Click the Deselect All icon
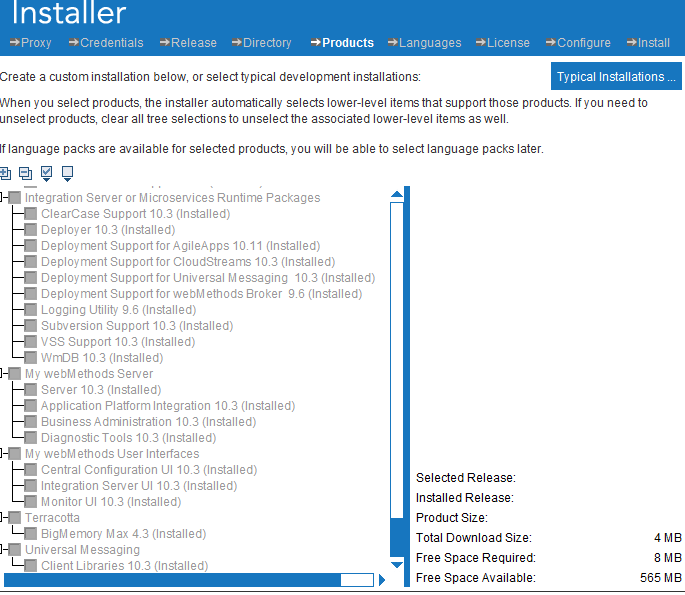The image size is (685, 595). pos(67,173)
